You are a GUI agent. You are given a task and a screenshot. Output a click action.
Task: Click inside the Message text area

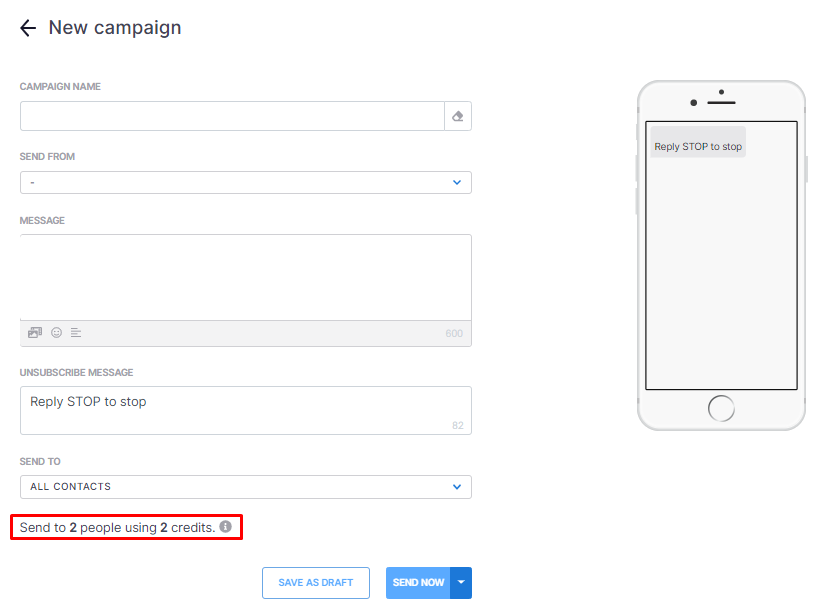(x=246, y=277)
